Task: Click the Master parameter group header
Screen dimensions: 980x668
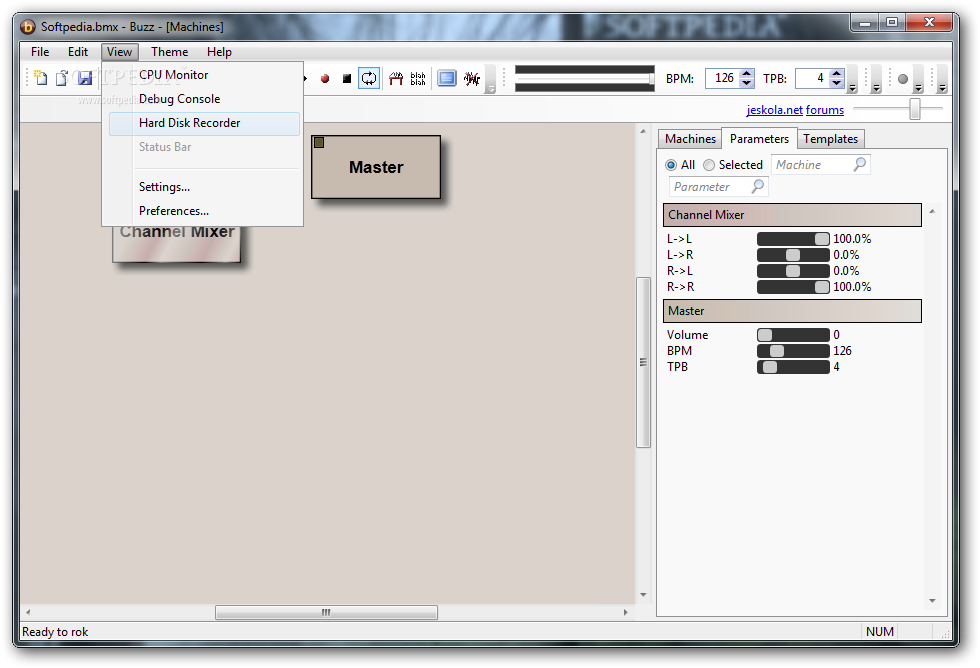Action: 792,311
